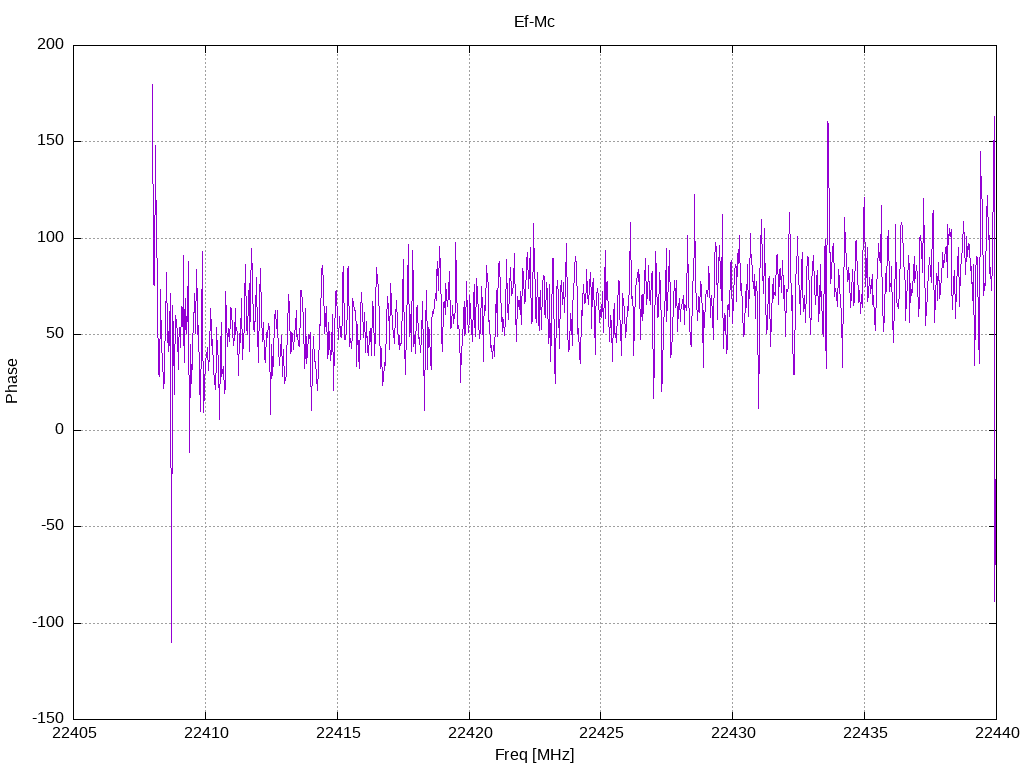Image resolution: width=1024 pixels, height=768 pixels.
Task: Click the x-axis tick label '22420'
Action: tap(470, 733)
